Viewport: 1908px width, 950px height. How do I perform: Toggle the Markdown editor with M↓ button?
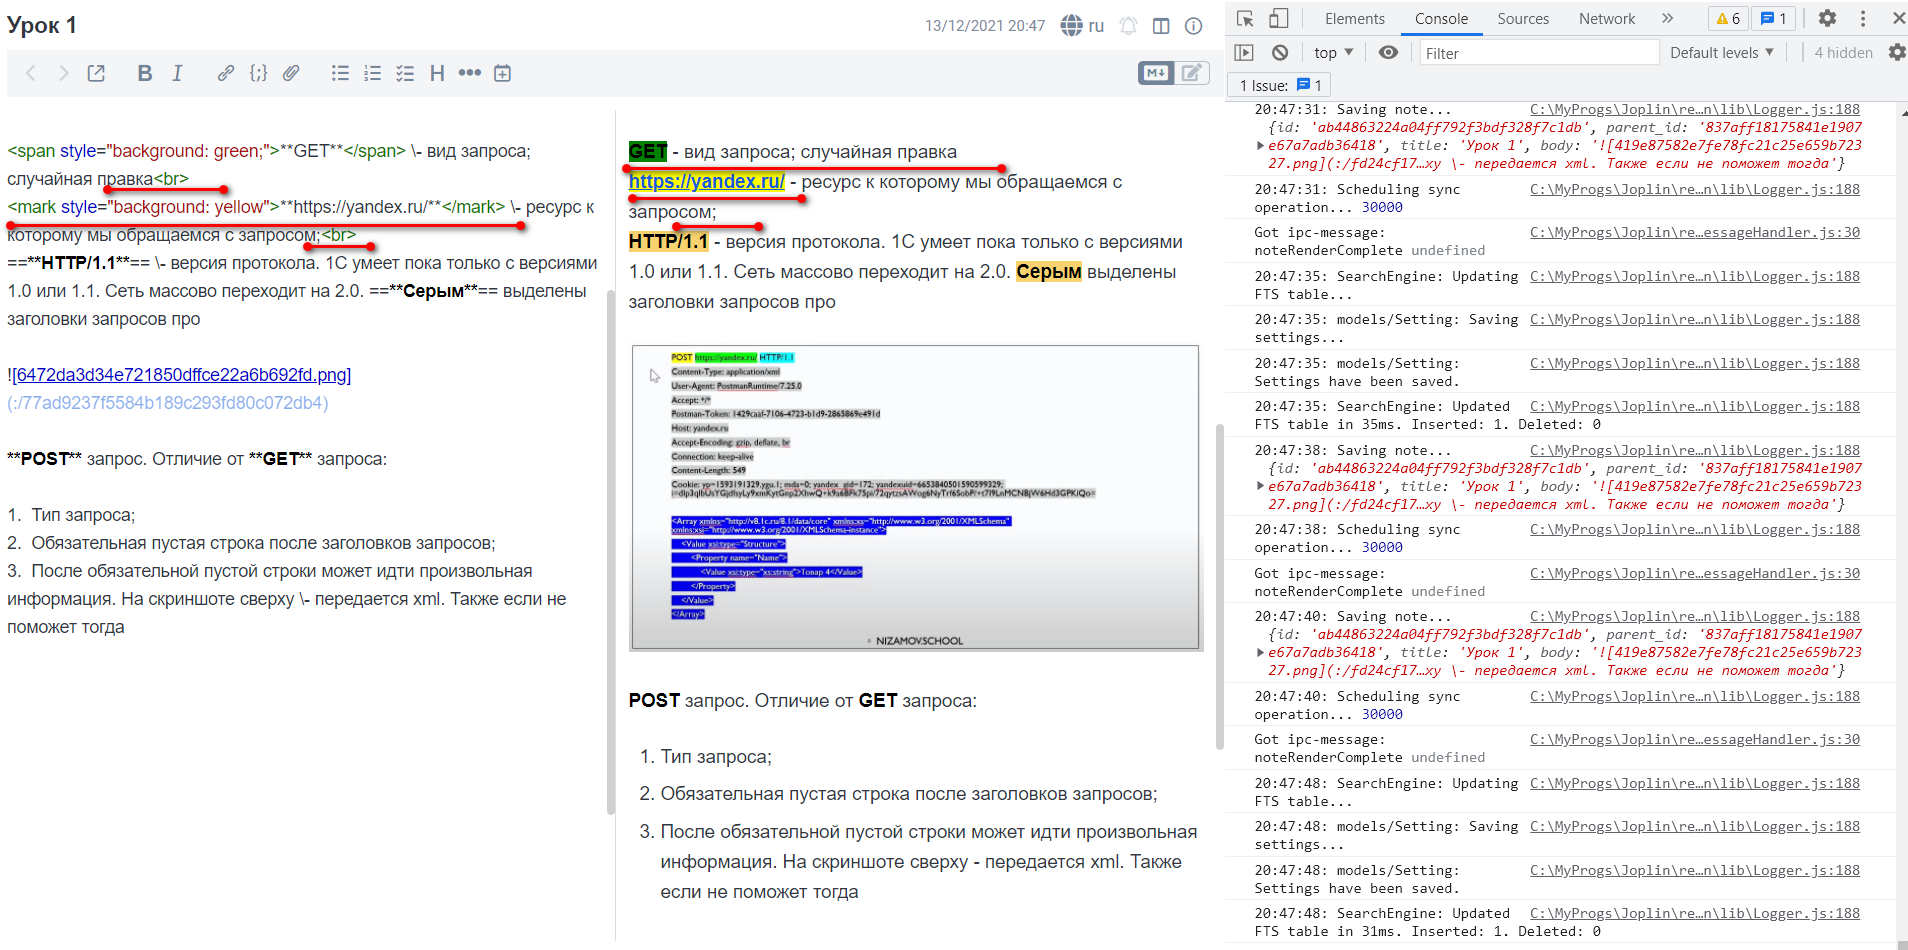(x=1157, y=72)
